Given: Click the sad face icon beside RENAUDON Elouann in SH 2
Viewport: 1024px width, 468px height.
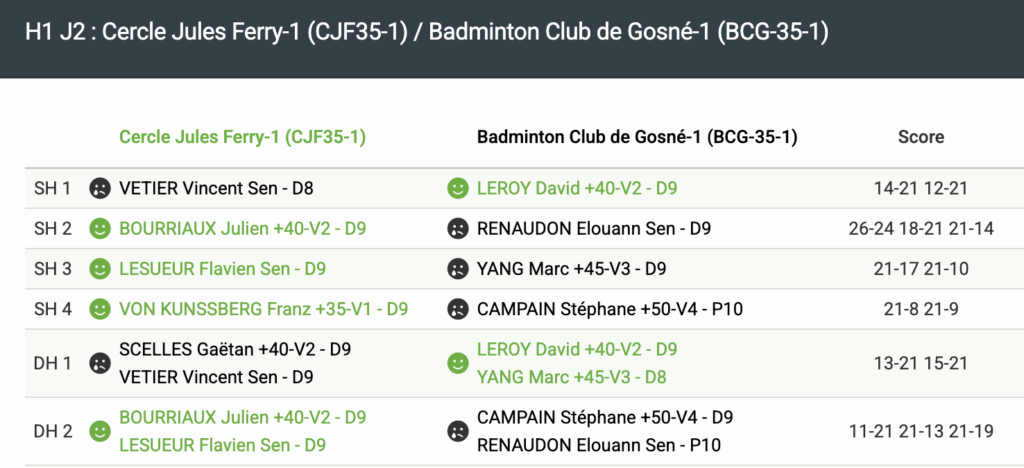Looking at the screenshot, I should [457, 229].
